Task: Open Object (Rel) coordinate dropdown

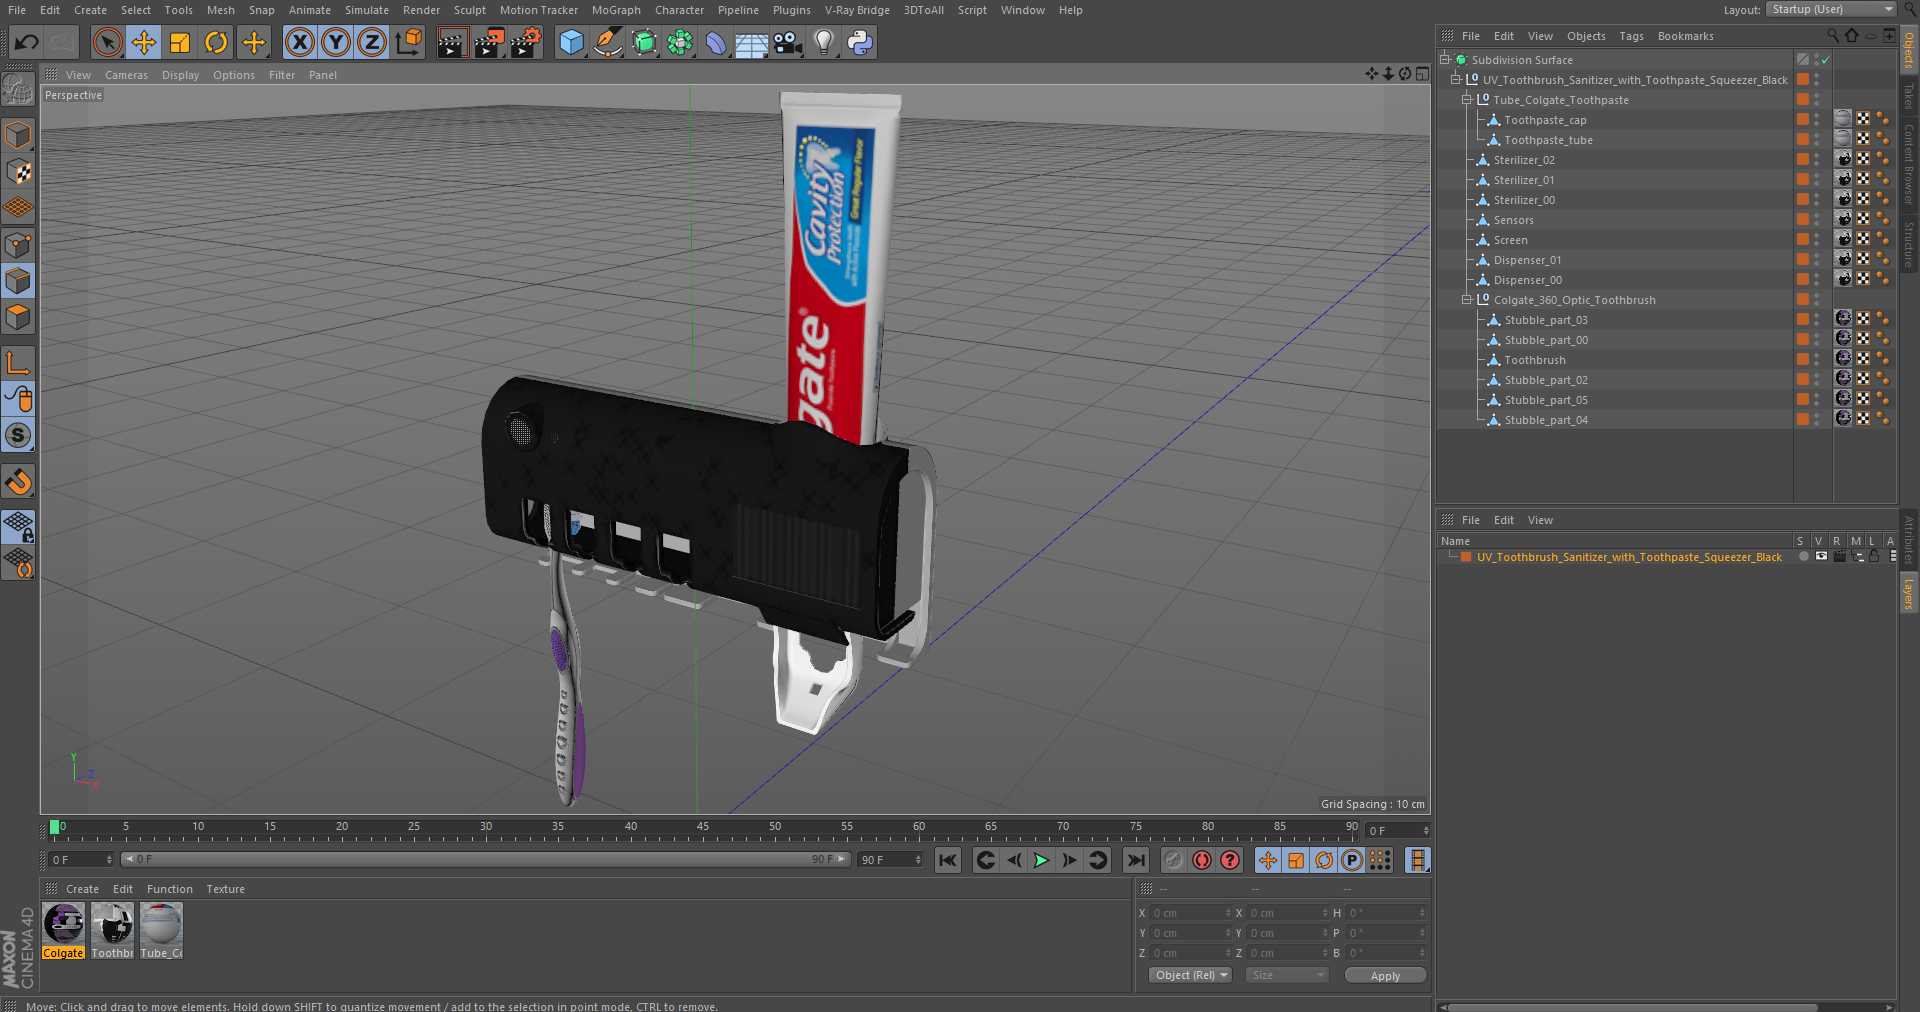Action: 1190,975
